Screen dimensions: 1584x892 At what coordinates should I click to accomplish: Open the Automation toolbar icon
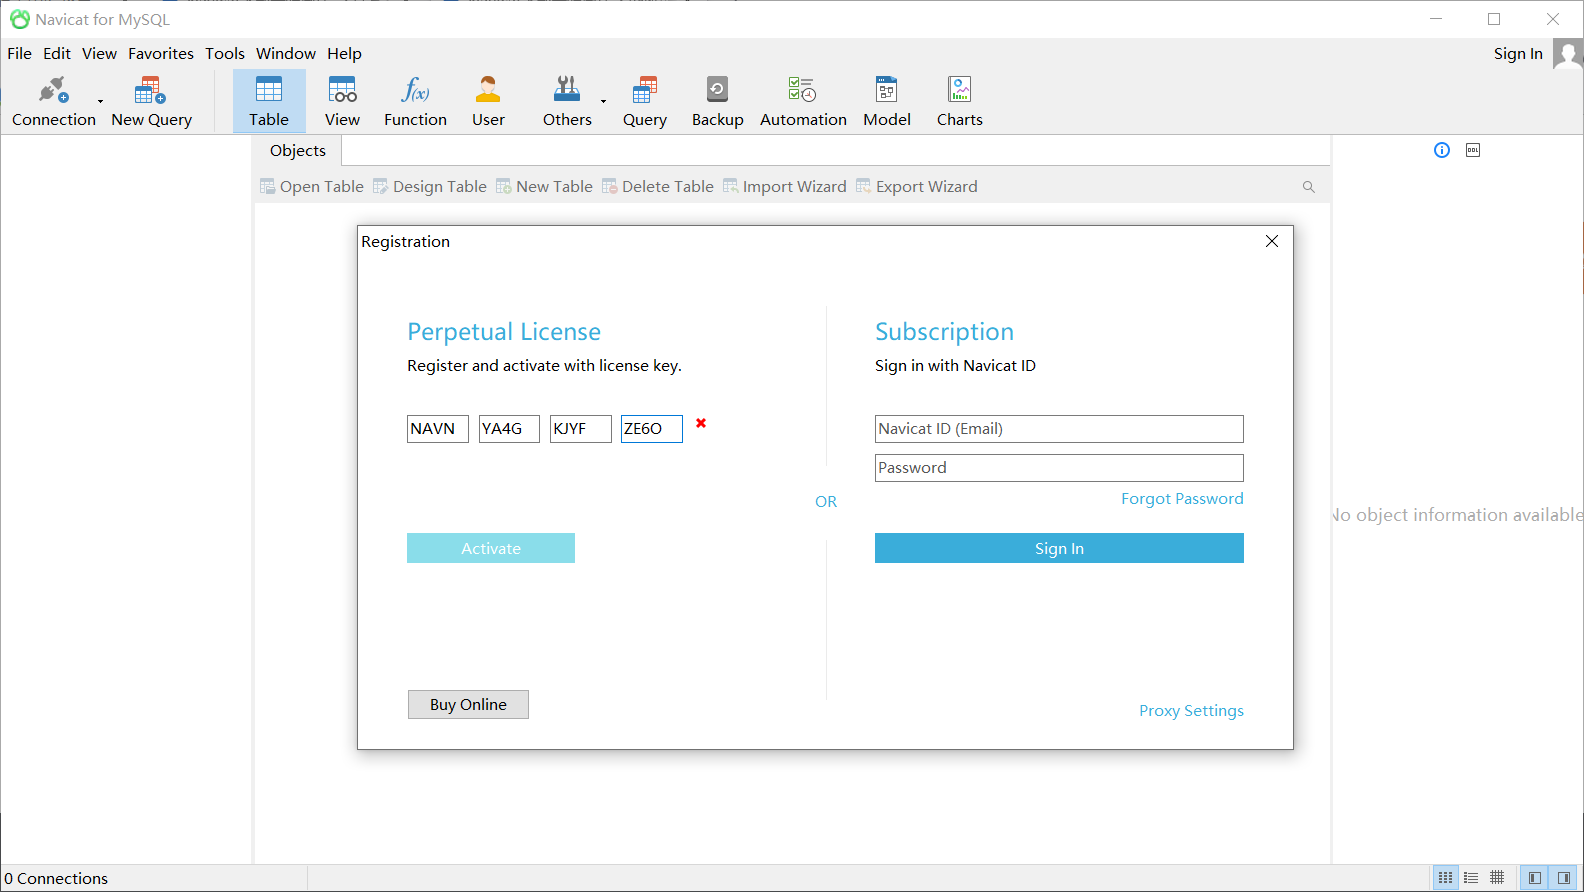803,101
